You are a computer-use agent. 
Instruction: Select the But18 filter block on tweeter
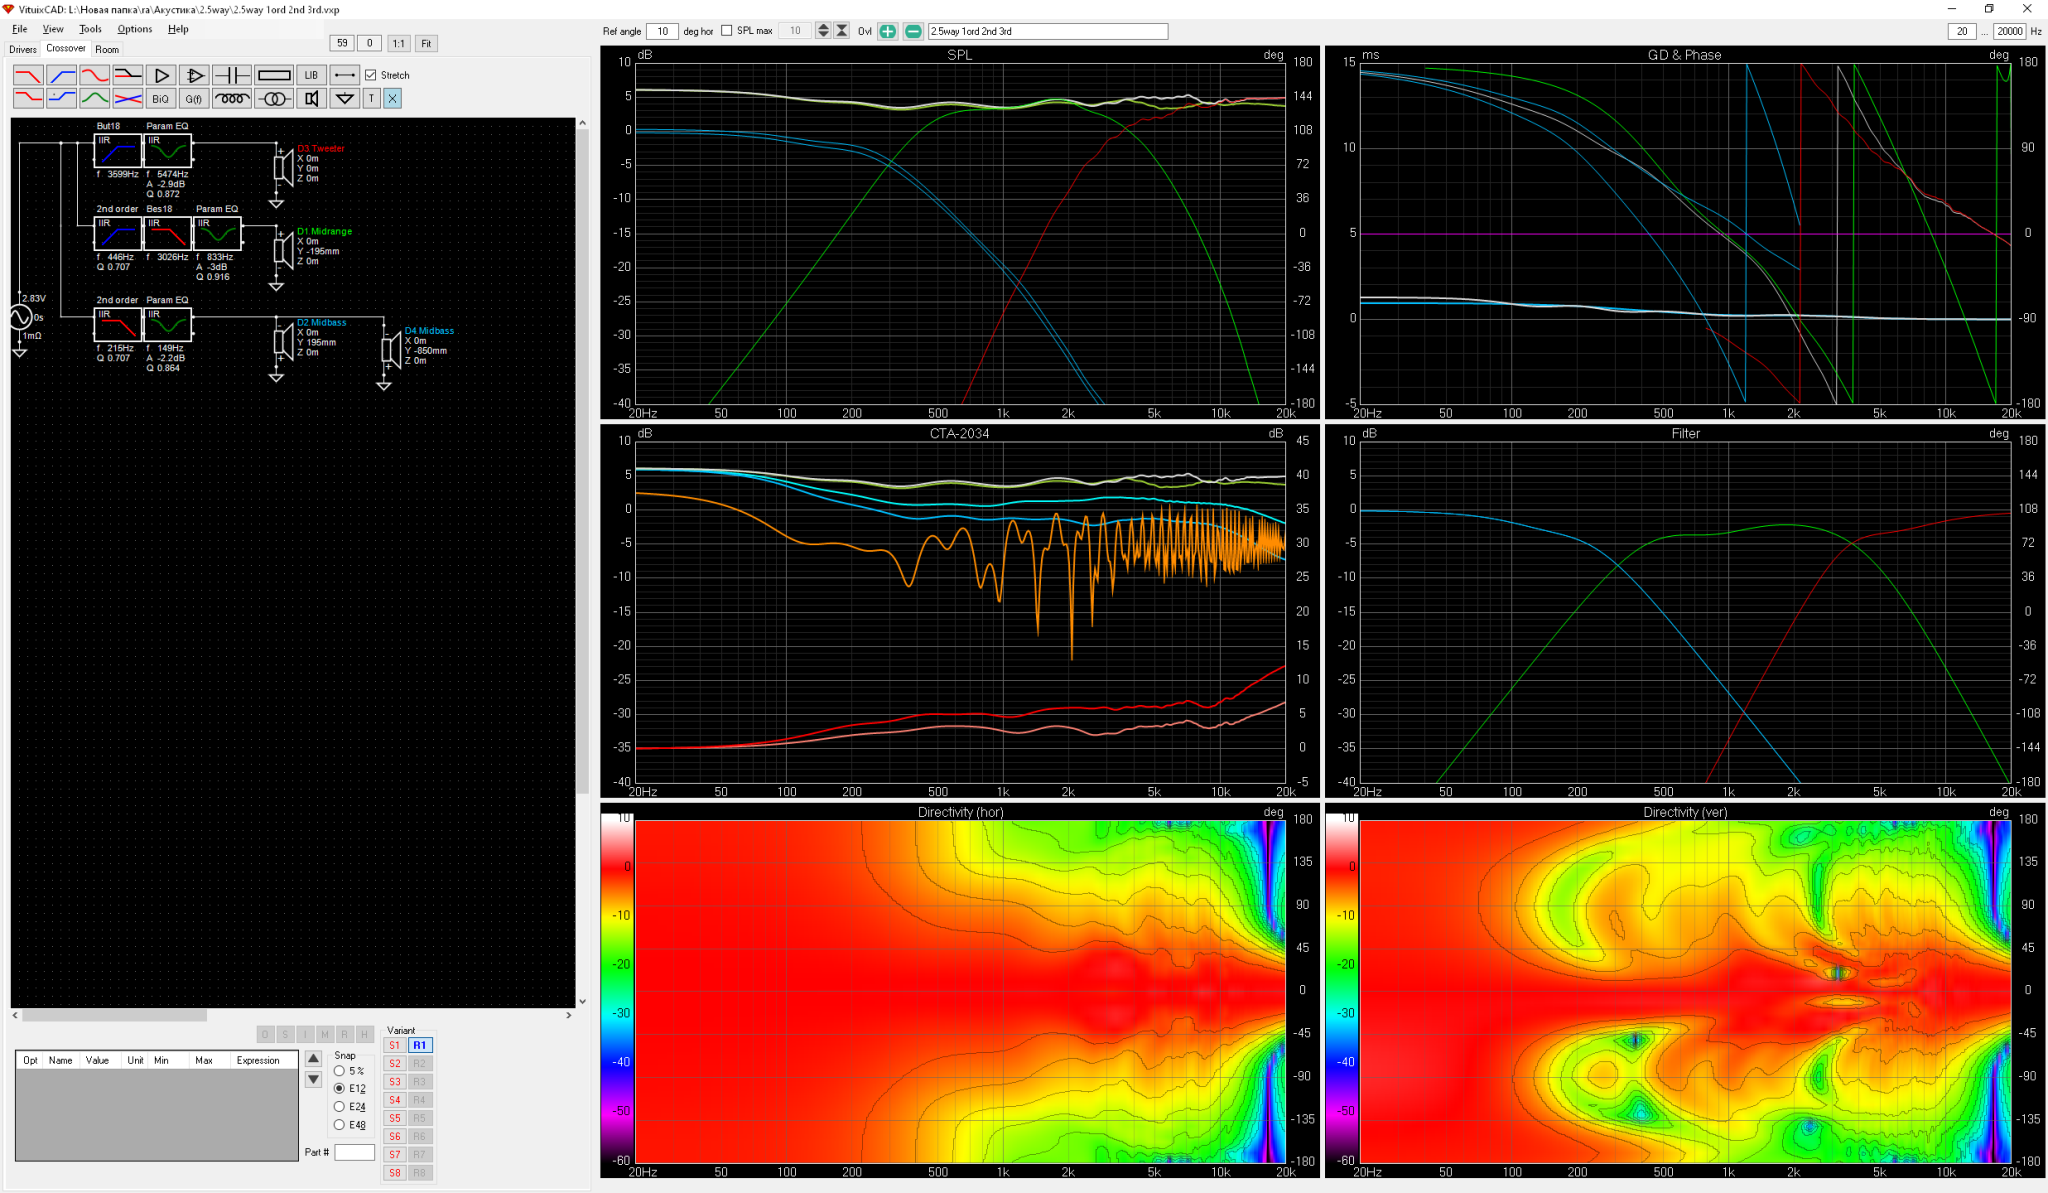[x=117, y=151]
